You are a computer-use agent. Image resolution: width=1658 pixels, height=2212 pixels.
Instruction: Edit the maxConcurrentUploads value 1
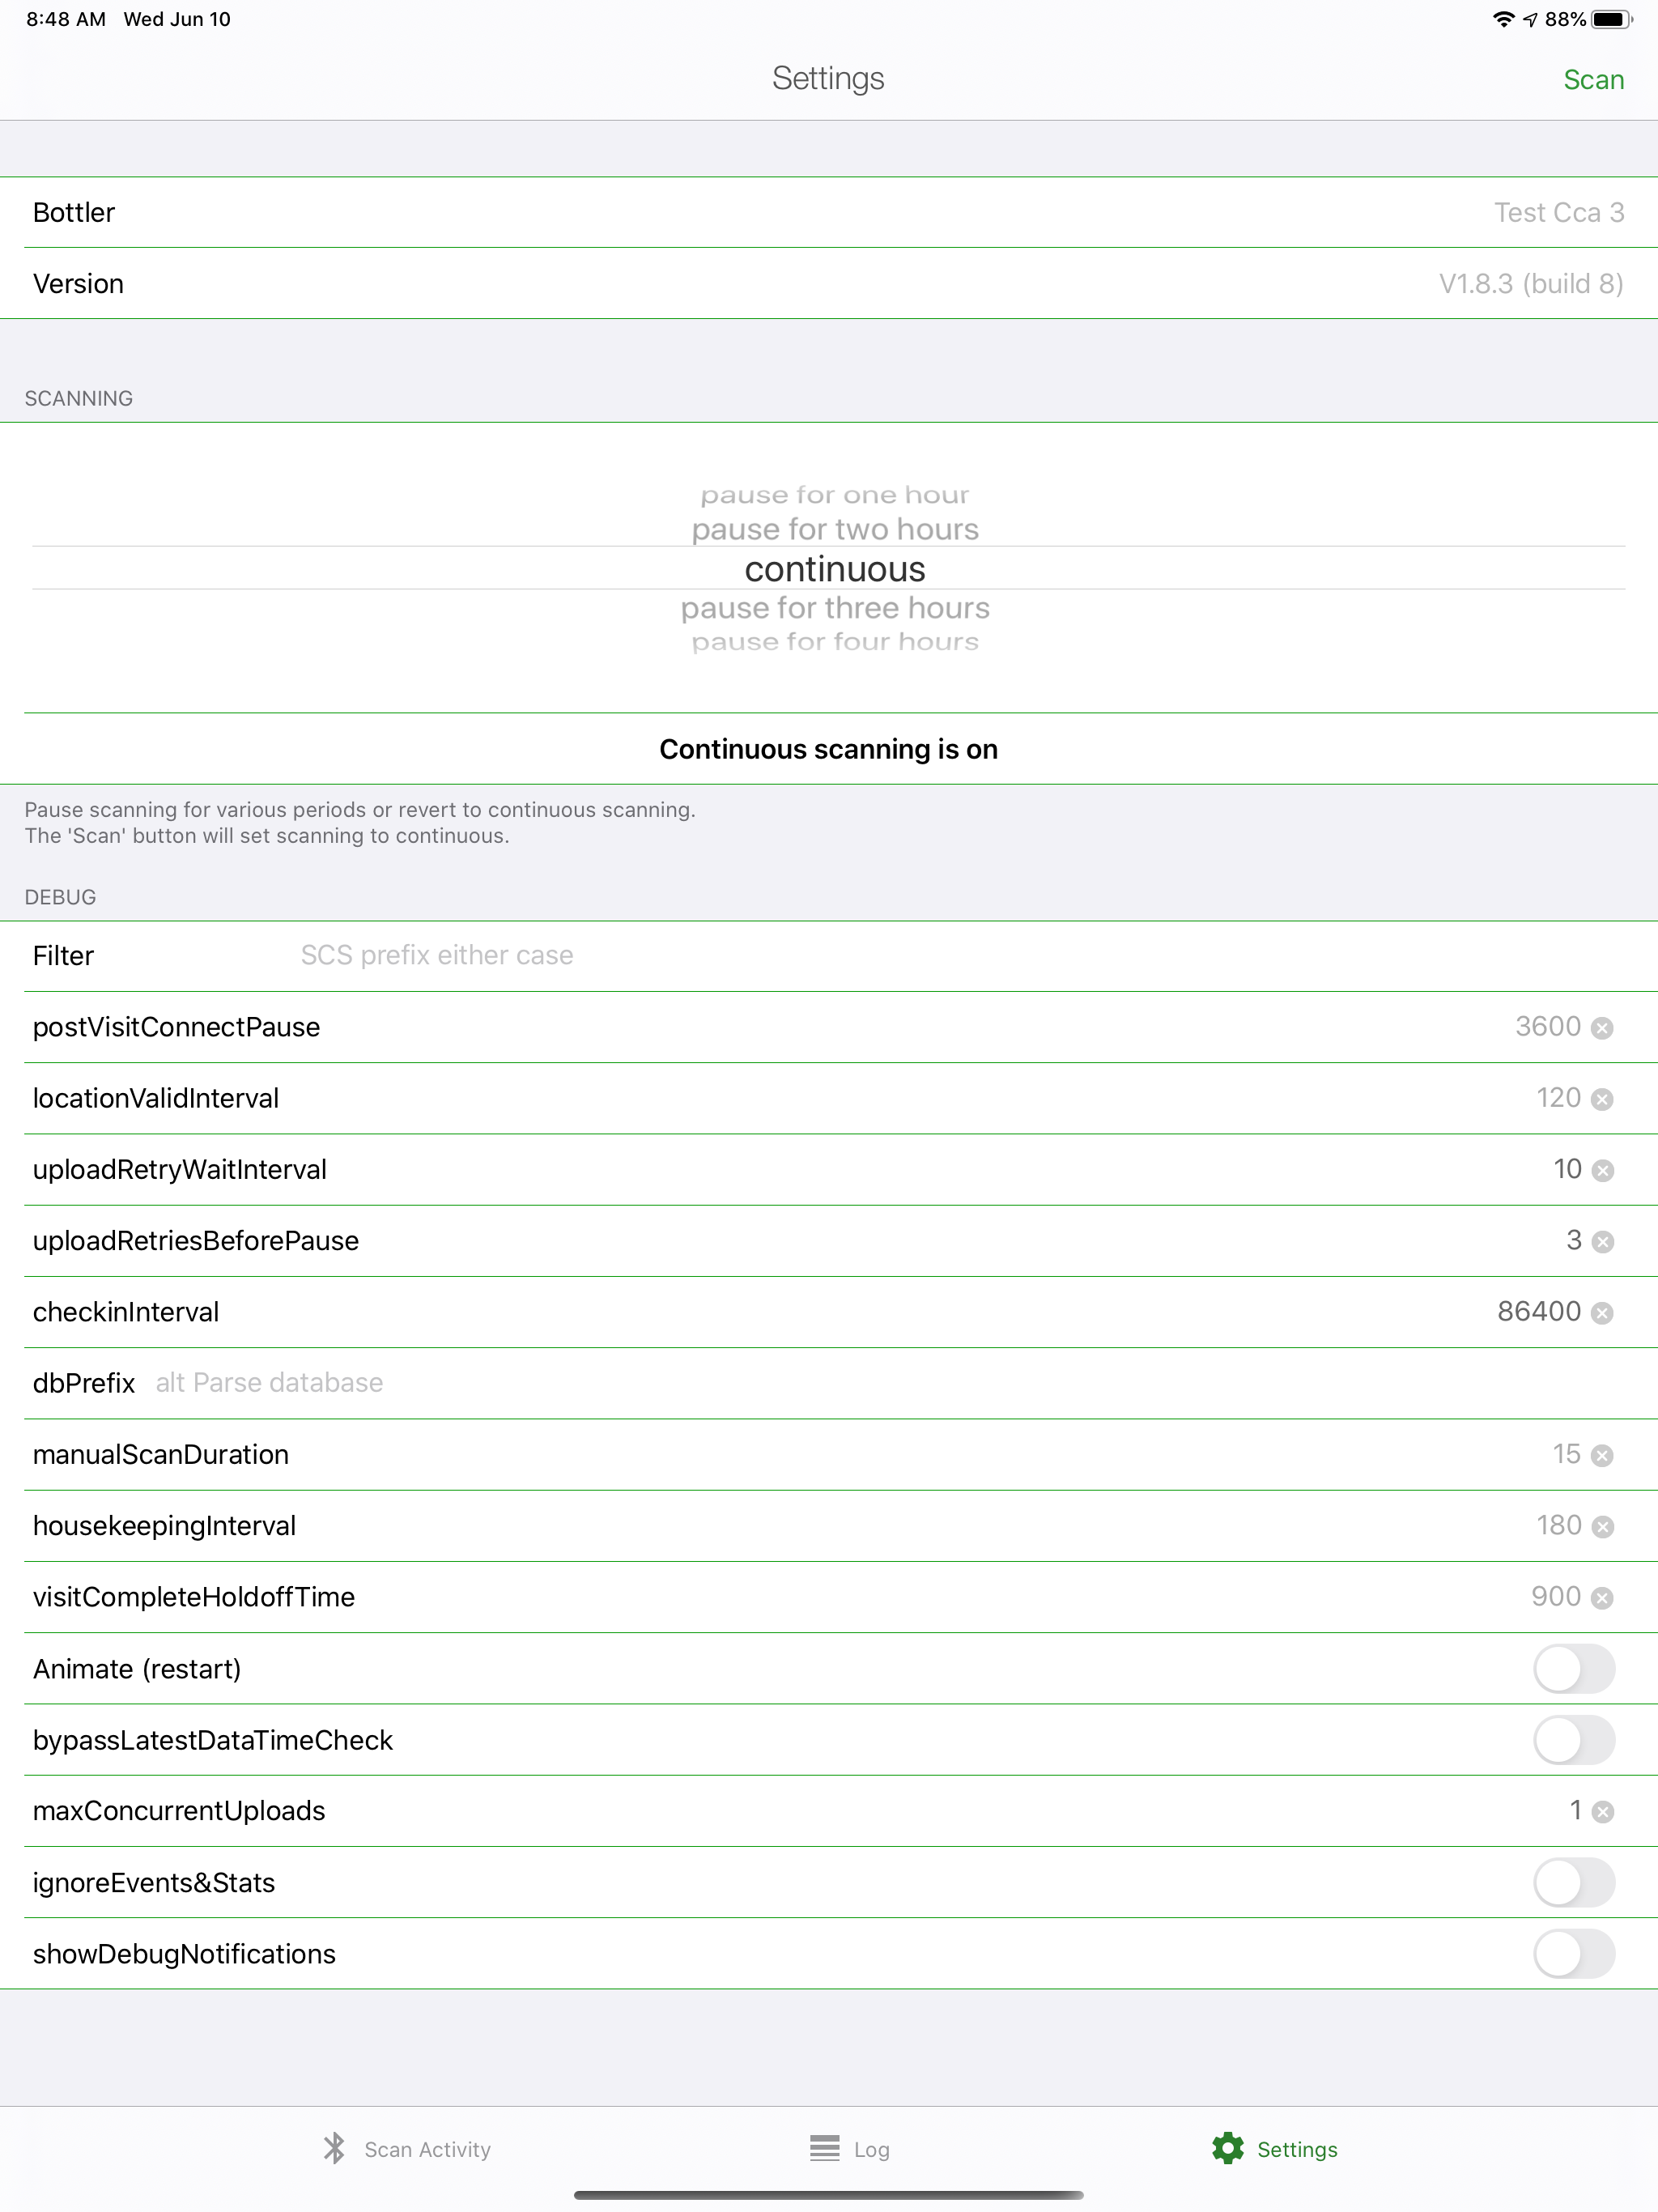pyautogui.click(x=1575, y=1810)
